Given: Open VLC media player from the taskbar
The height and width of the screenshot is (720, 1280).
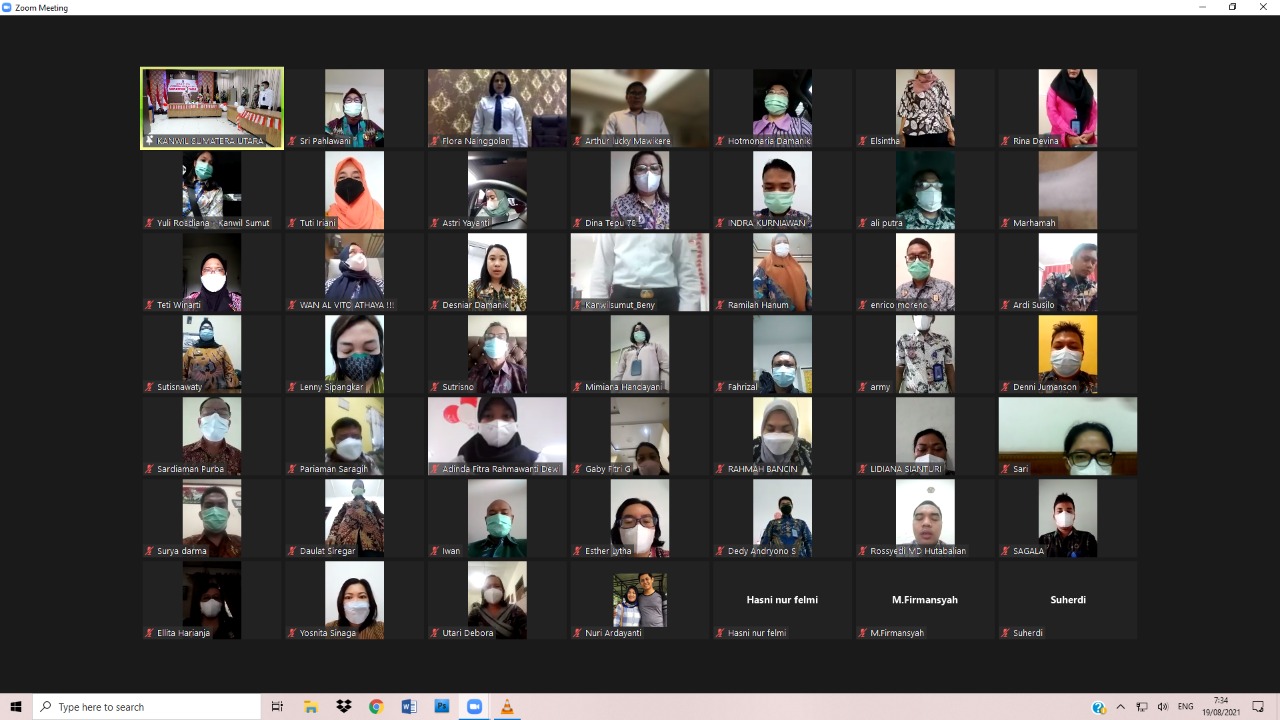Looking at the screenshot, I should click(x=506, y=707).
